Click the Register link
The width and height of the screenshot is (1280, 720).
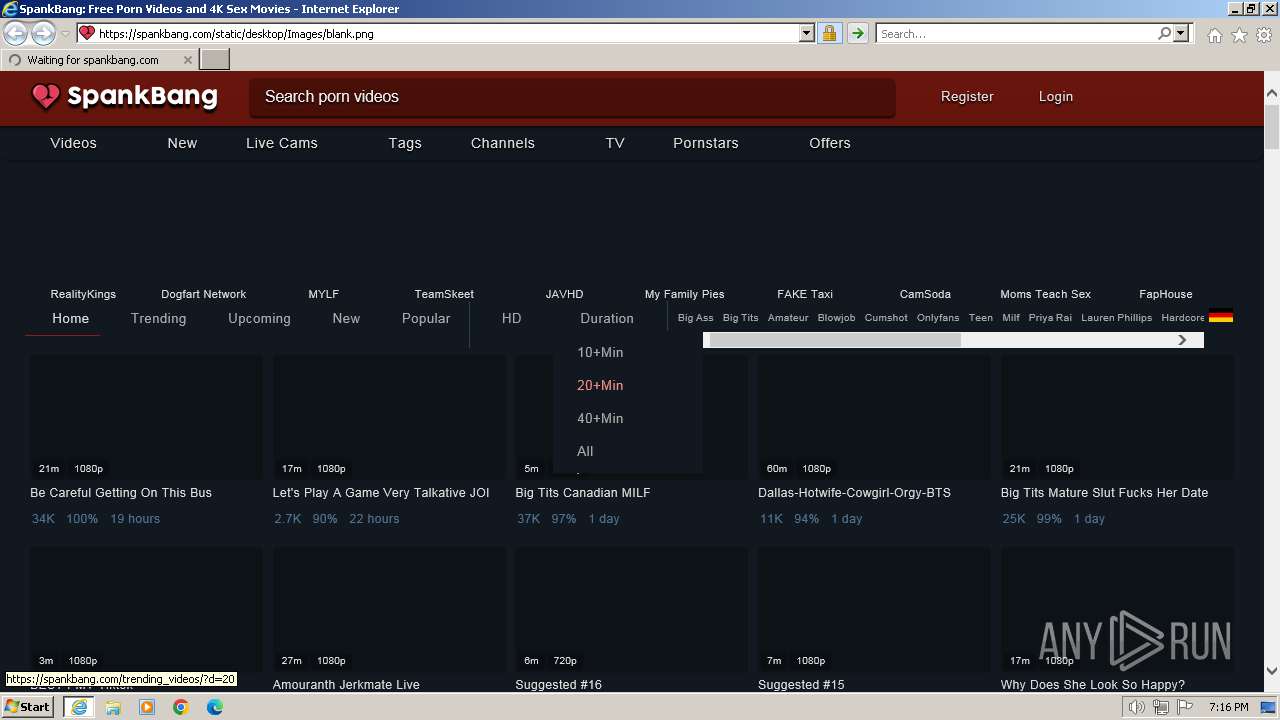pos(967,97)
